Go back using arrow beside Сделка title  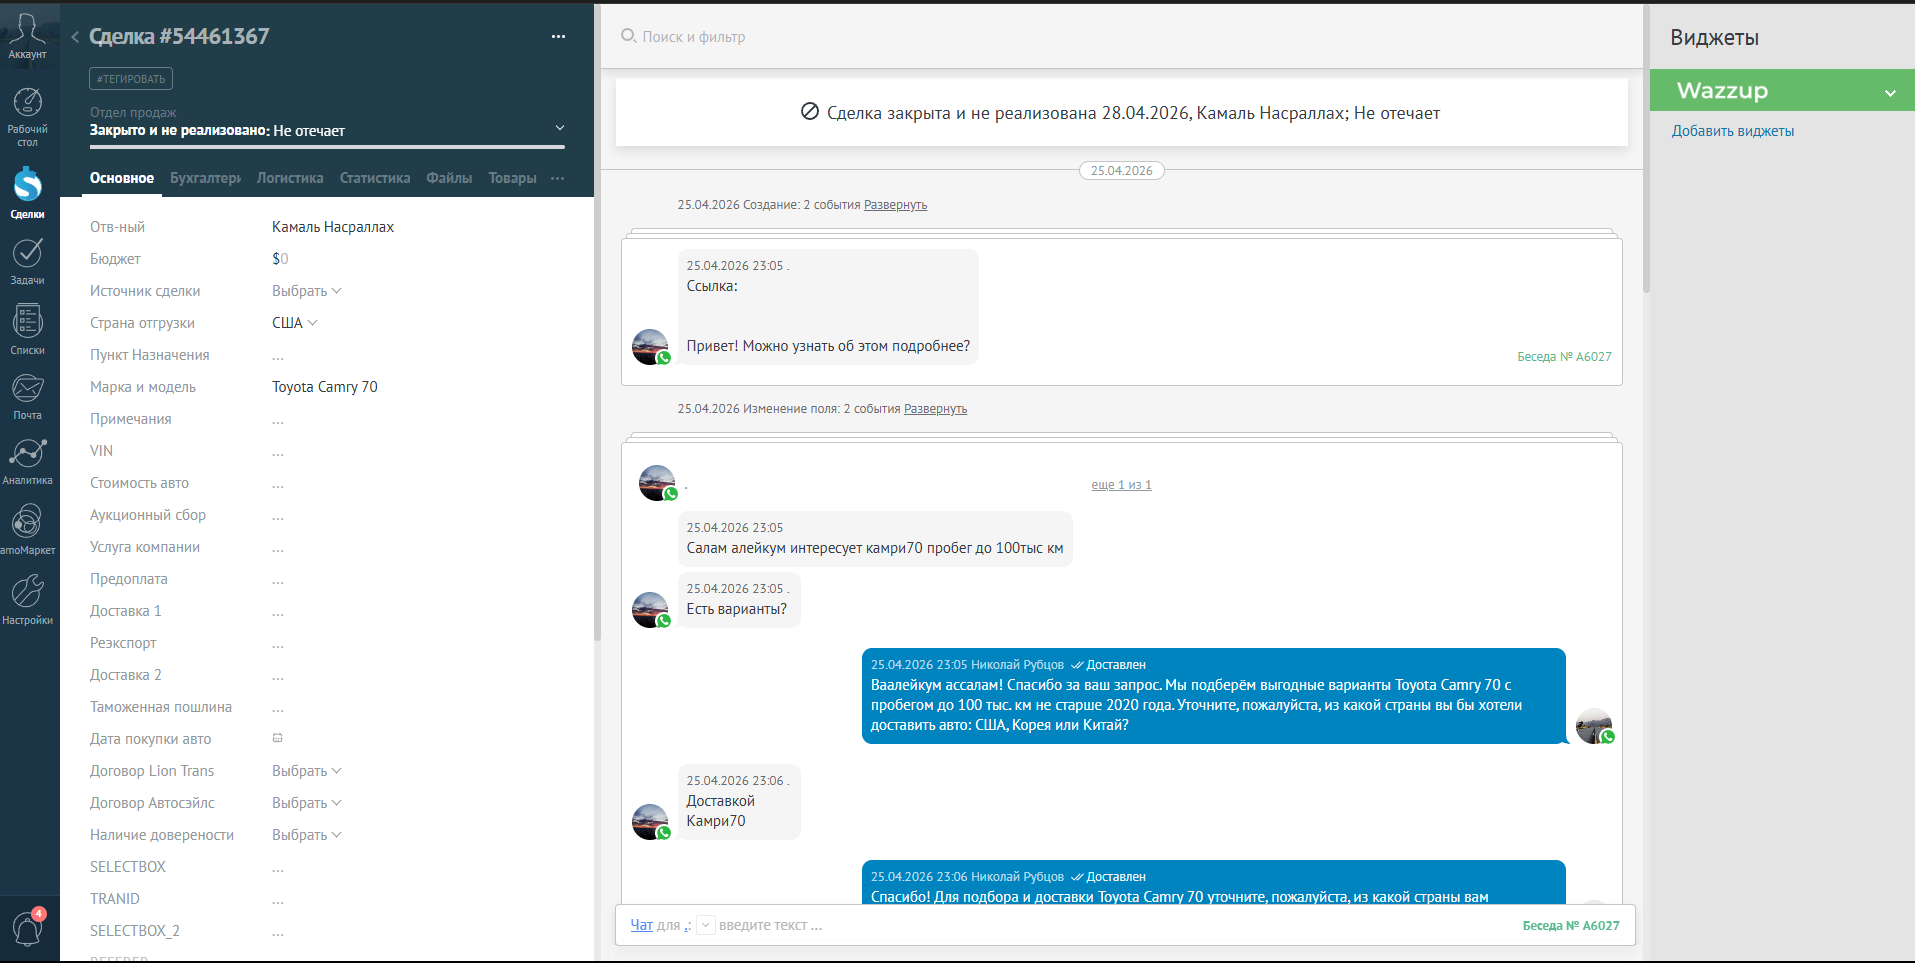(x=75, y=37)
